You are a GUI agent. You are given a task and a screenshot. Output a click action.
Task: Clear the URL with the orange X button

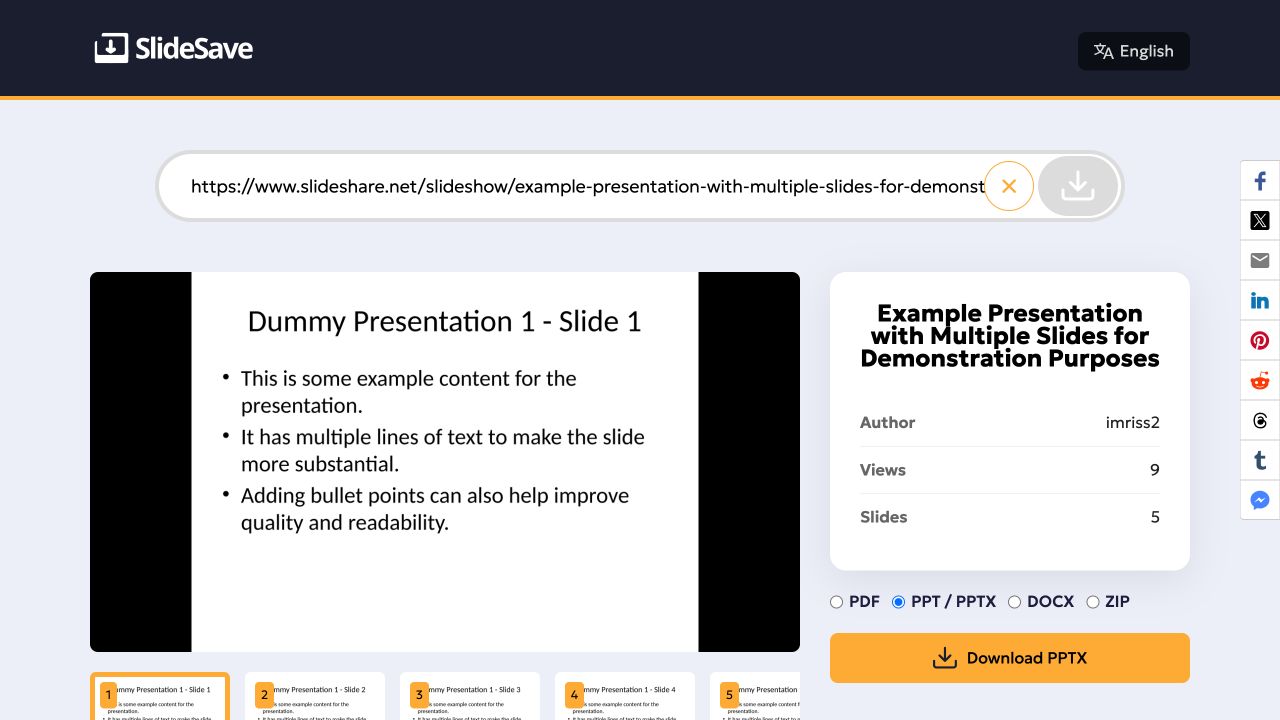coord(1009,186)
